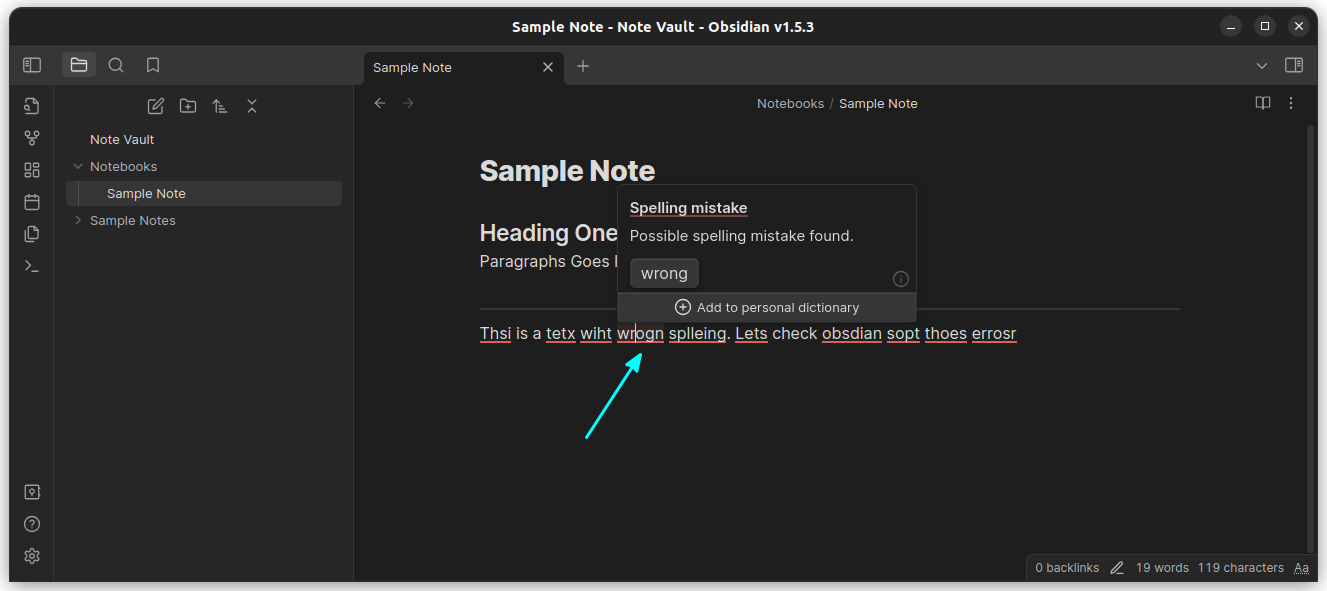Open the command palette card icon
The width and height of the screenshot is (1327, 591).
(31, 169)
